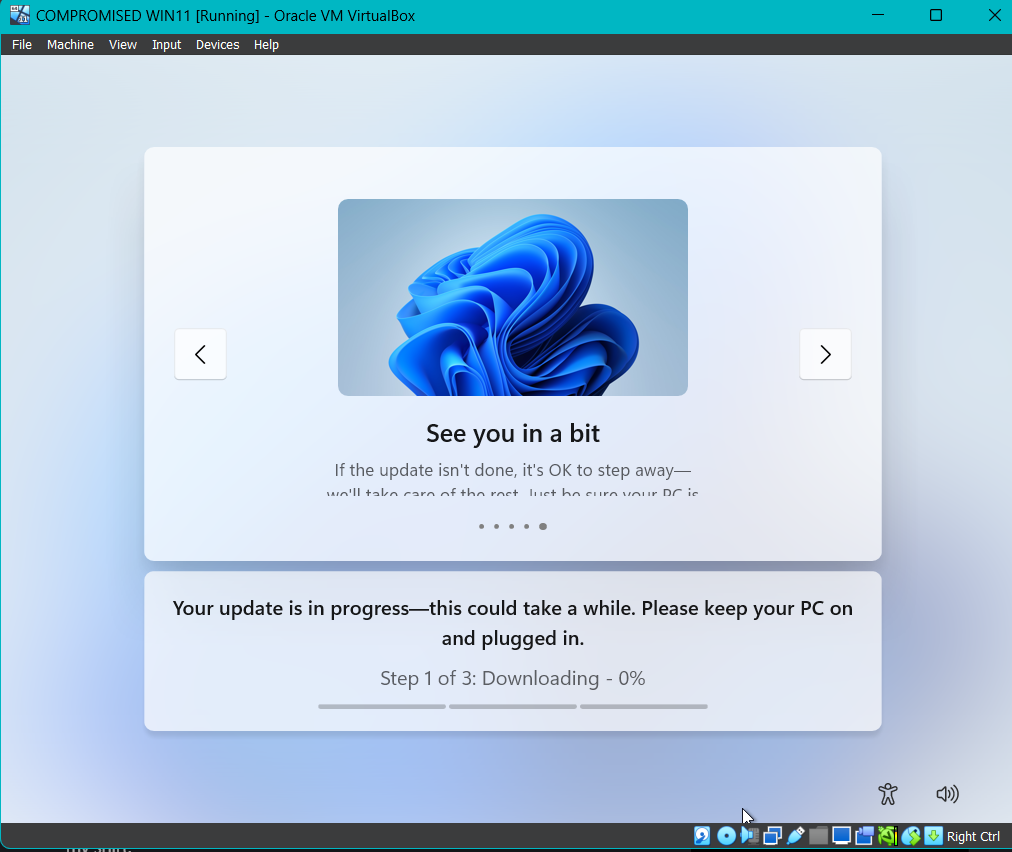Go to the next slide arrow

tap(825, 354)
